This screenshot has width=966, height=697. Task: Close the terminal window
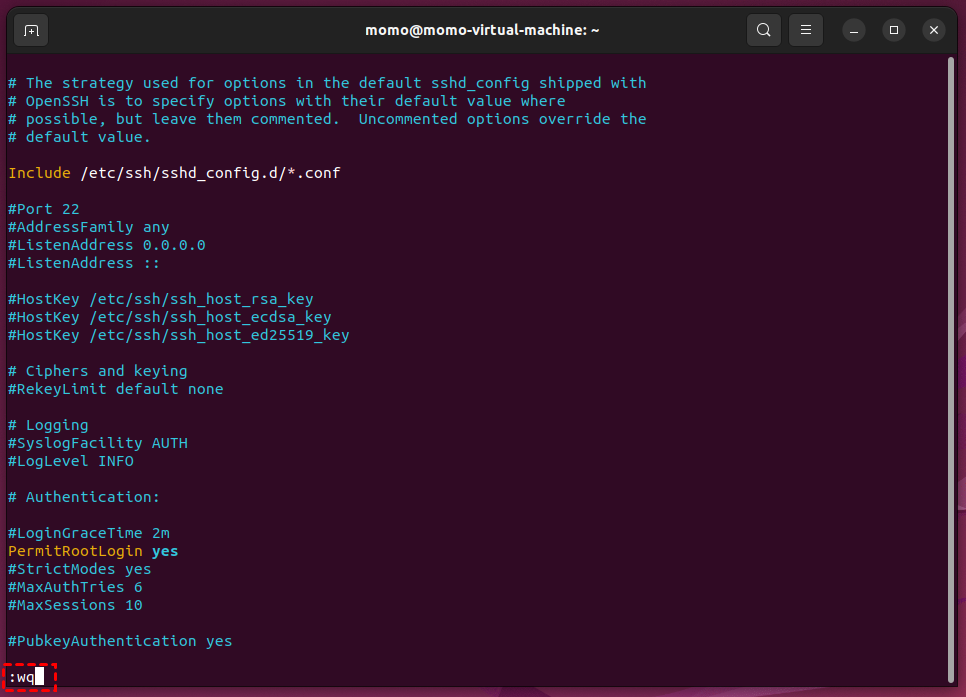934,30
